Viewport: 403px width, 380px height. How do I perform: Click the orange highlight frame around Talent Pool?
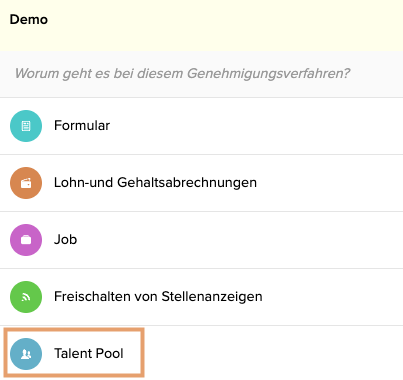click(x=74, y=329)
